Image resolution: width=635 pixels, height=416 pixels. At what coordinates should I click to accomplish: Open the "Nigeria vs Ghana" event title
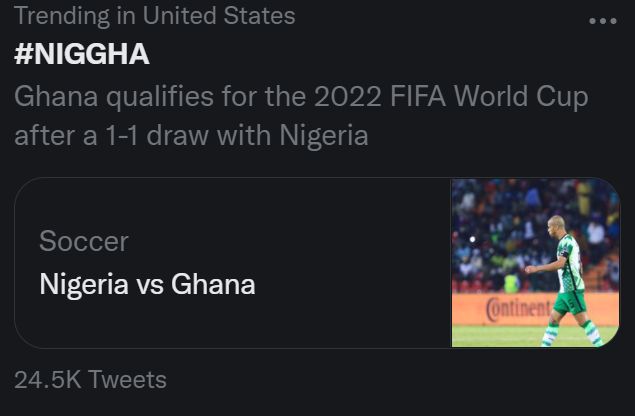[x=147, y=285]
